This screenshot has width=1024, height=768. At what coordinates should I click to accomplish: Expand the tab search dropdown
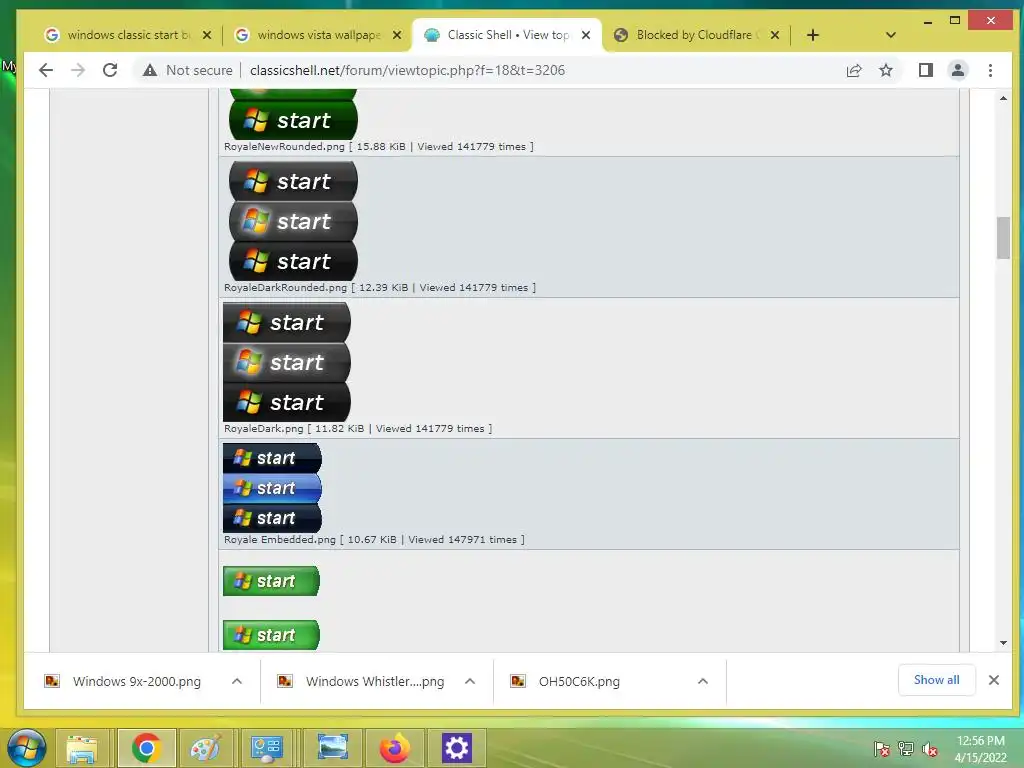[890, 35]
